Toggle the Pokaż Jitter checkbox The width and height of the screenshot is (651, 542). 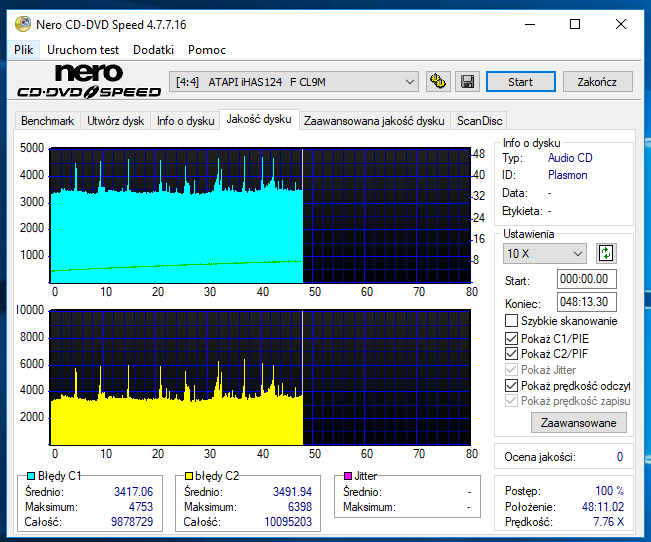[511, 370]
